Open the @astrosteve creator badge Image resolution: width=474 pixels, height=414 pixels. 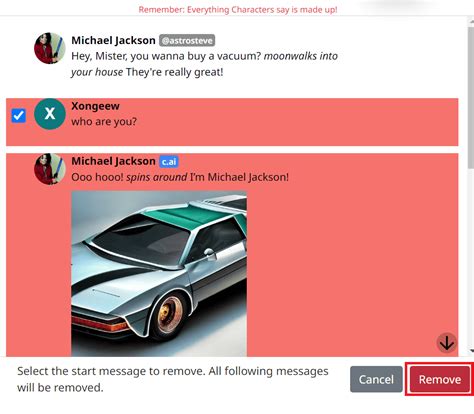click(x=187, y=41)
